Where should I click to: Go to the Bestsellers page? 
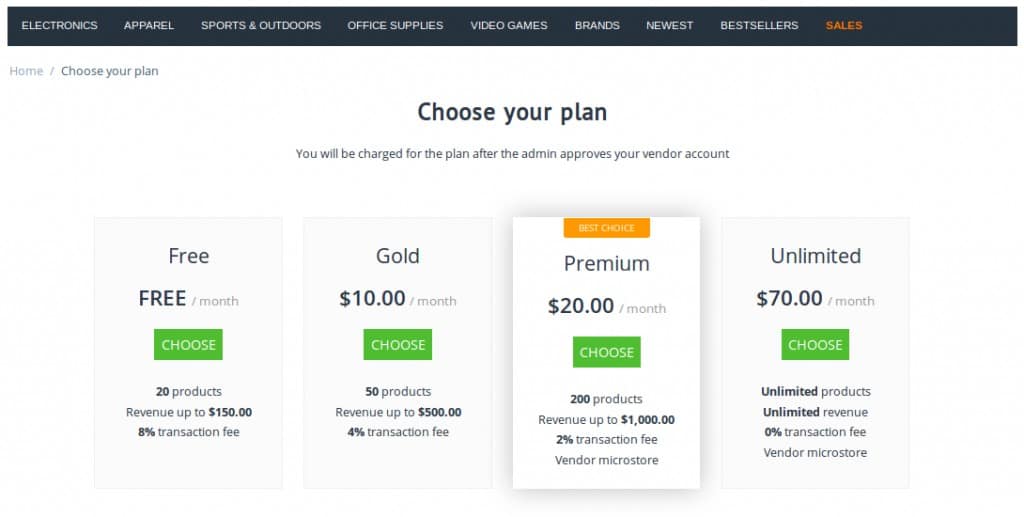(x=759, y=25)
